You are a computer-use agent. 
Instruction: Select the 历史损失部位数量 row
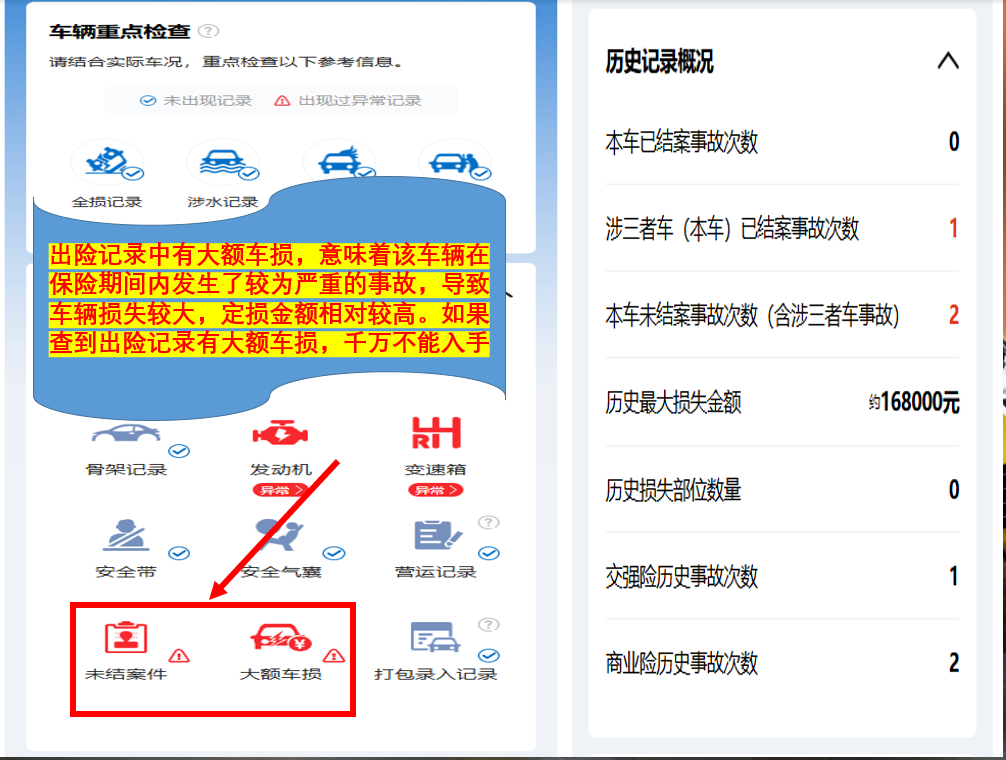point(782,490)
